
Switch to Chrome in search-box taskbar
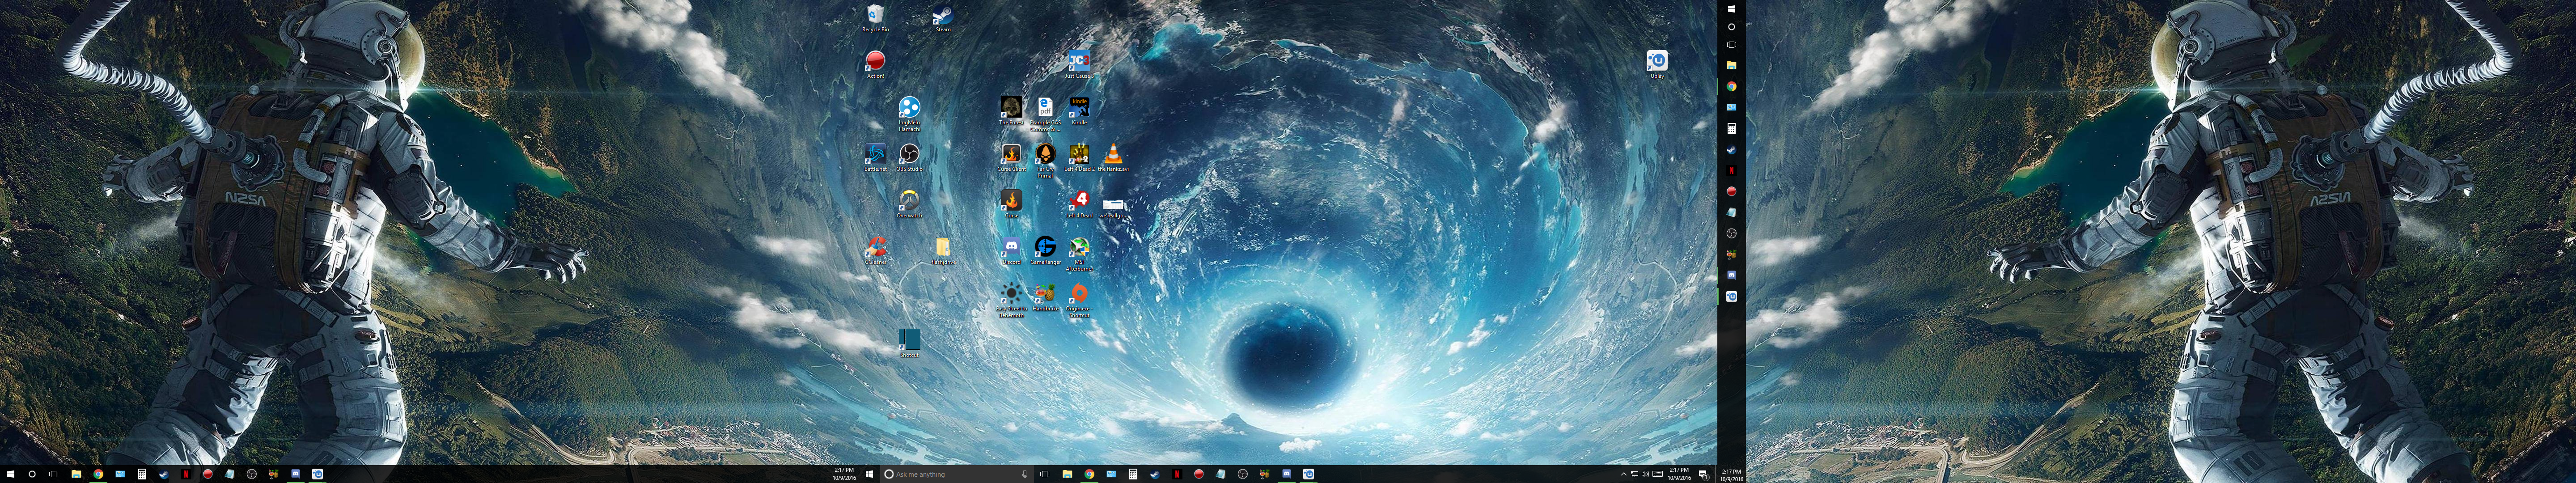(x=1089, y=474)
